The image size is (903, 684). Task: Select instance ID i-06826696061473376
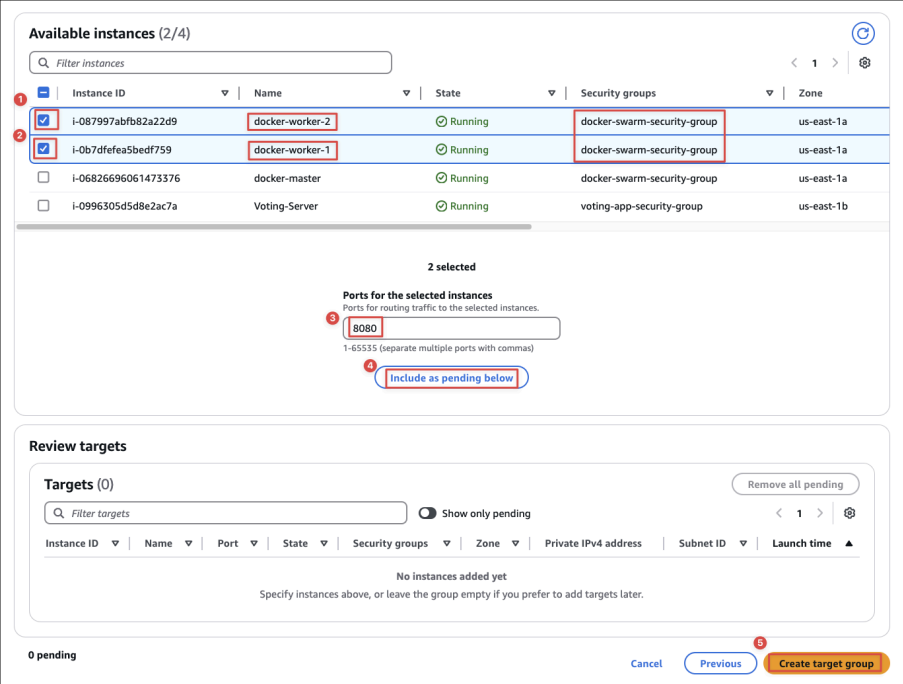tap(126, 178)
